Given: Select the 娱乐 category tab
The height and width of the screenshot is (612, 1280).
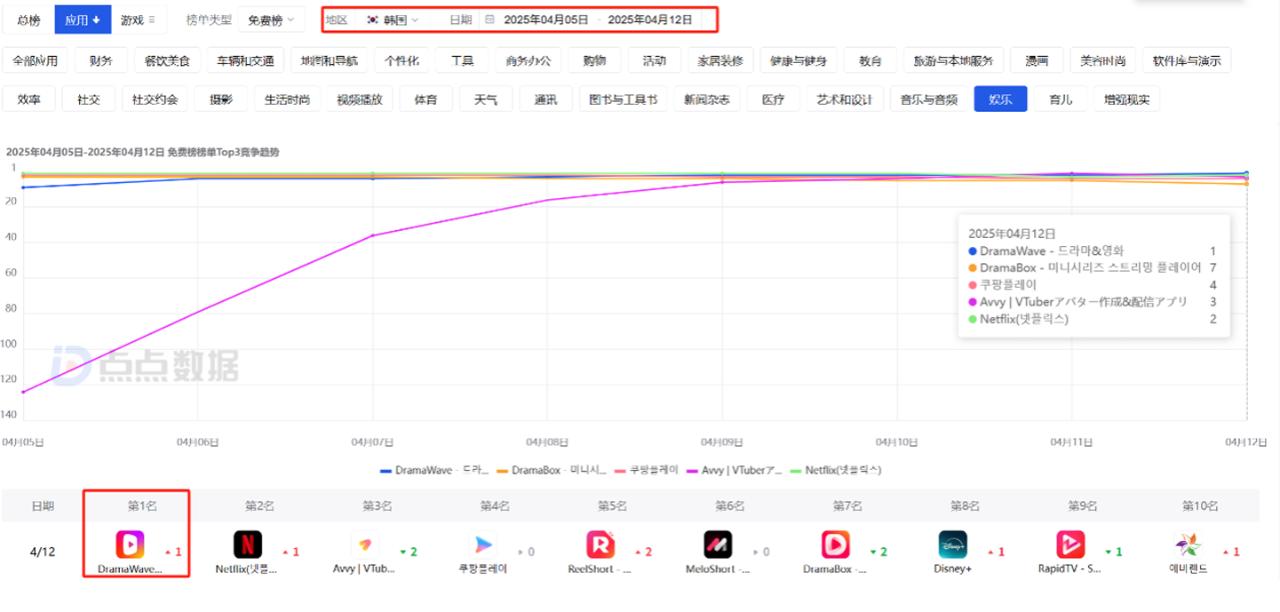Looking at the screenshot, I should 999,98.
